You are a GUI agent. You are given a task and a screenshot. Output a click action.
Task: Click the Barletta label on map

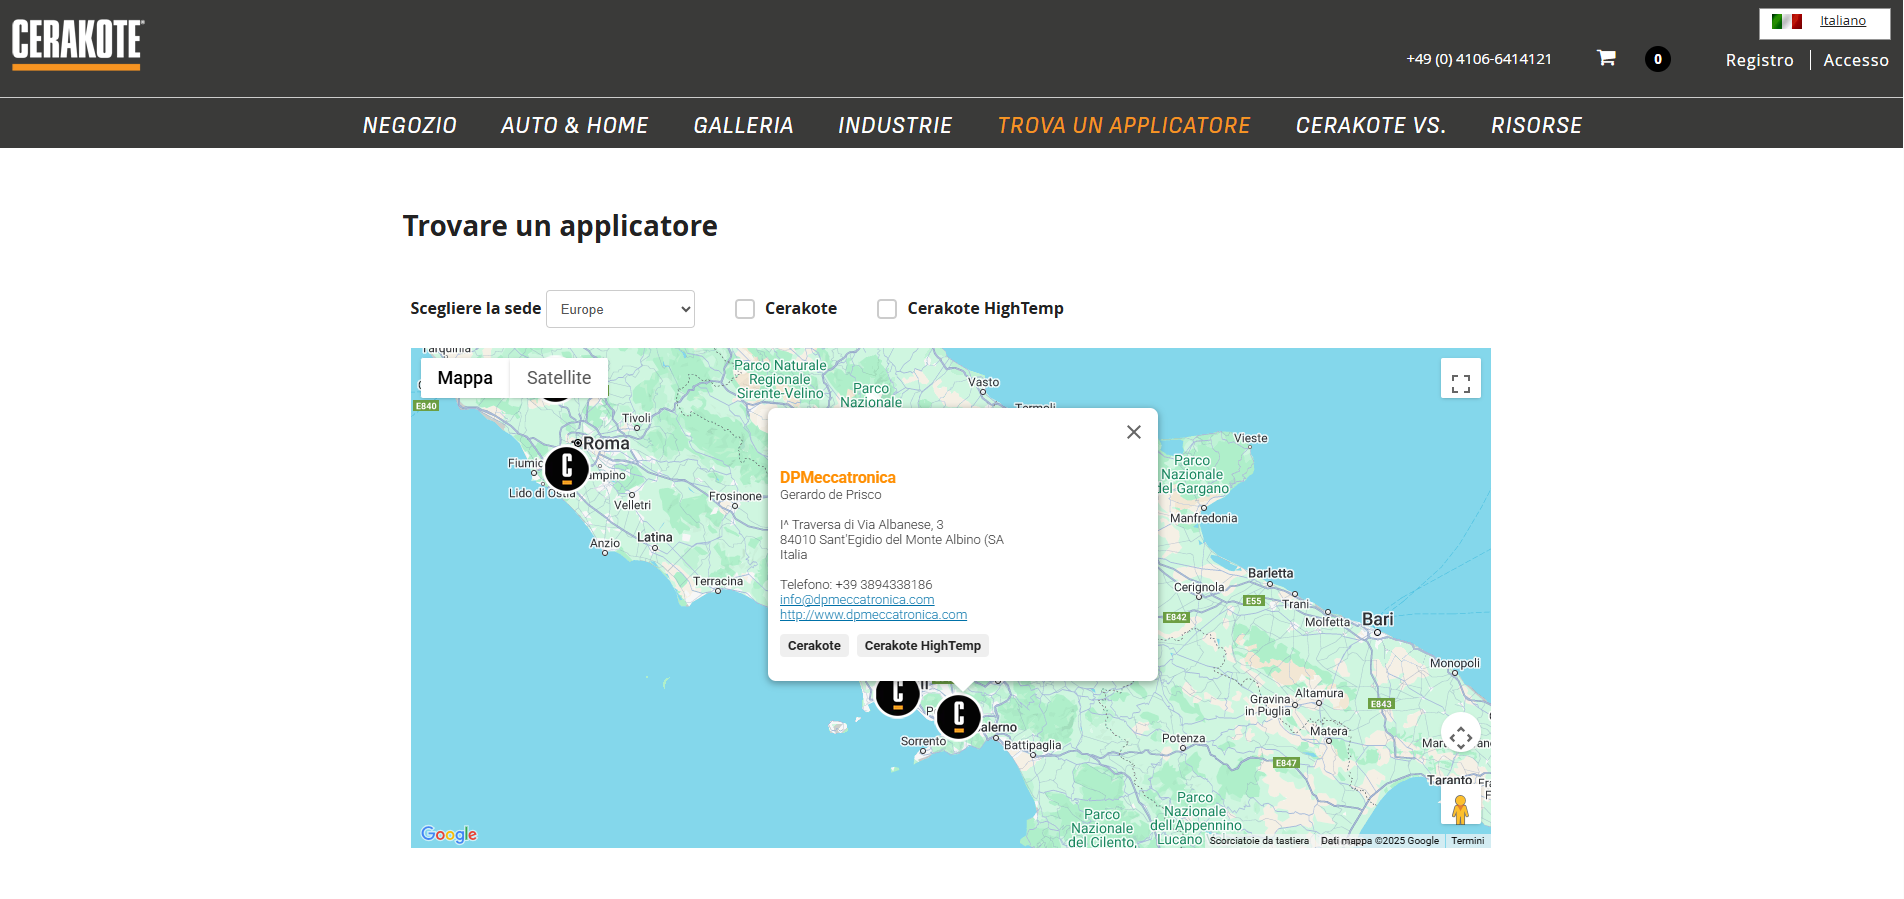[1270, 574]
